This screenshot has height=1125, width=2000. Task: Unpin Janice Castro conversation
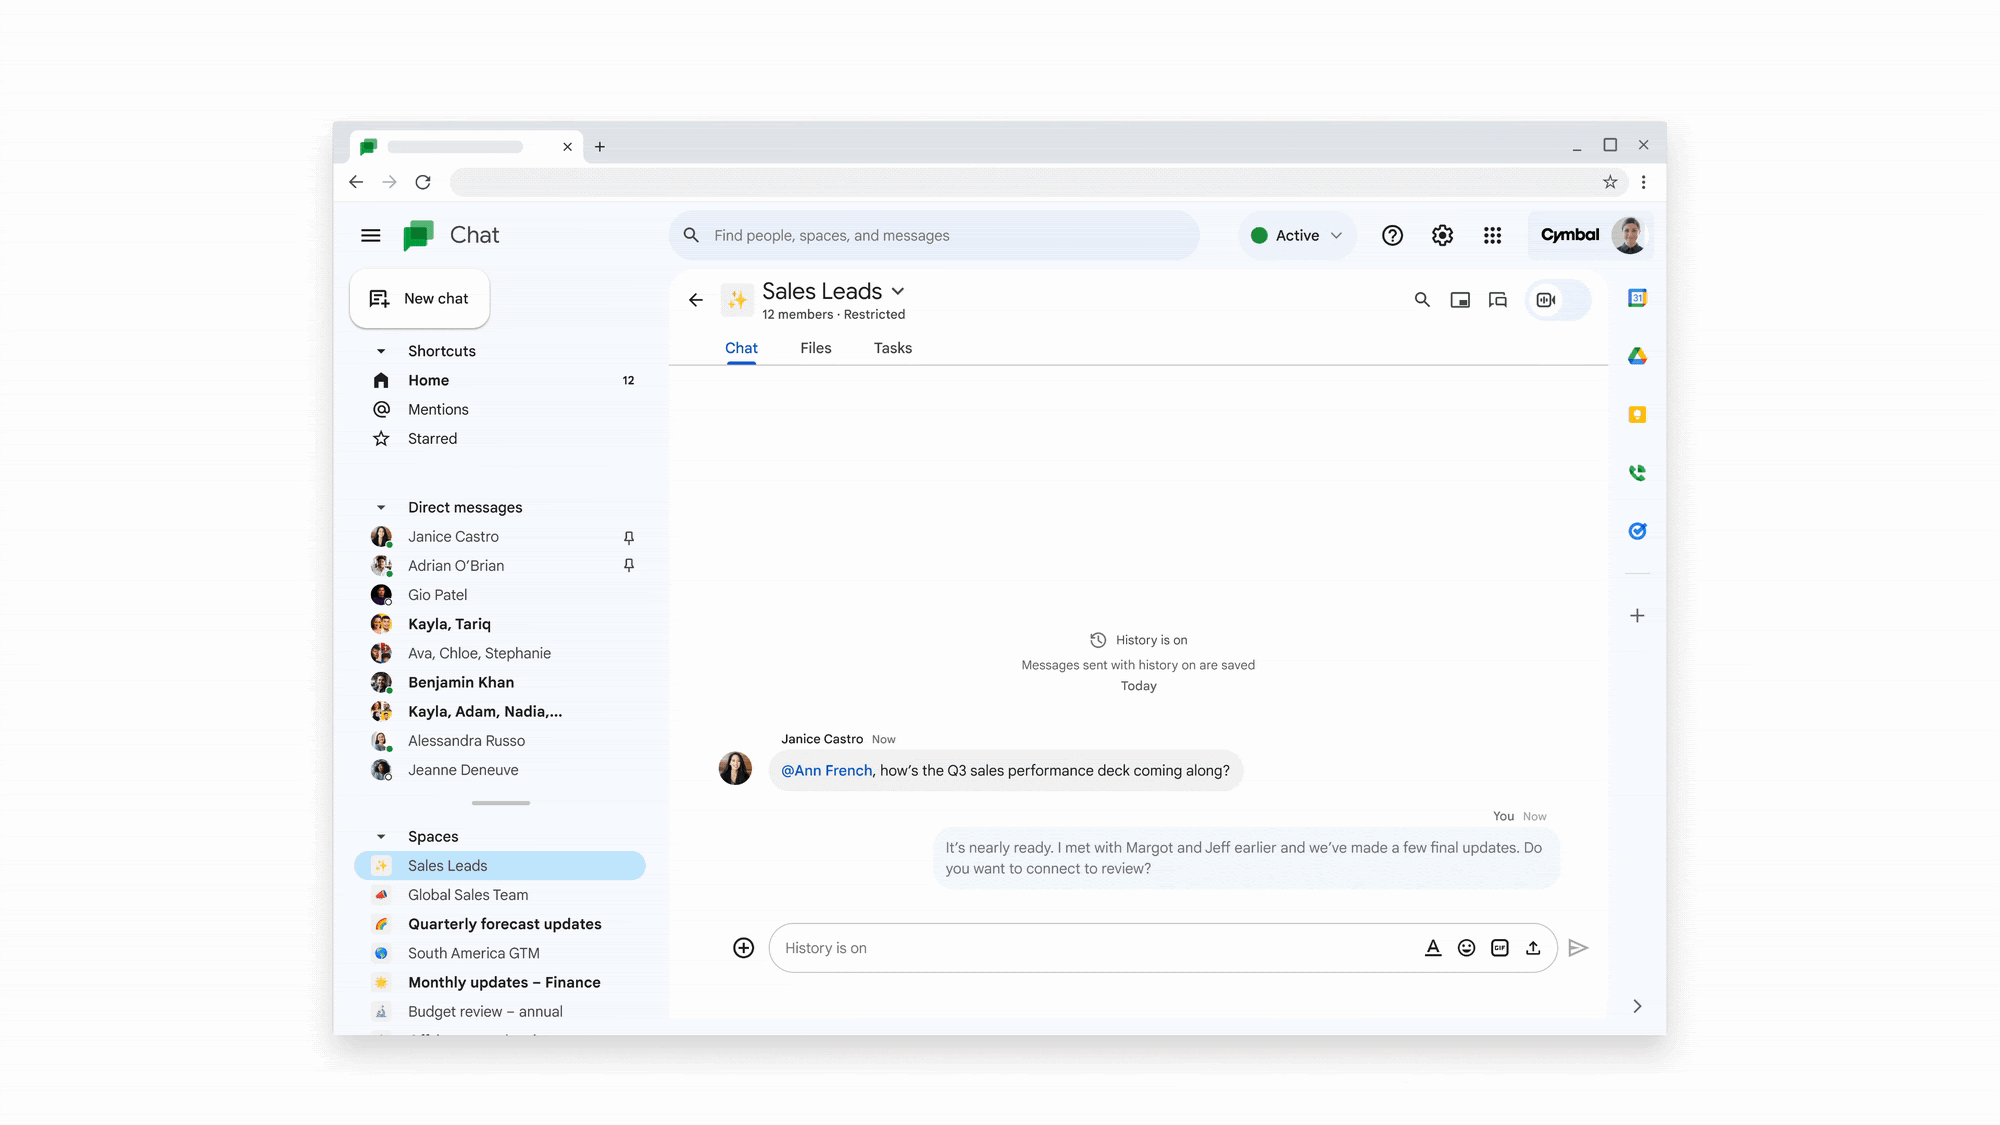point(629,537)
